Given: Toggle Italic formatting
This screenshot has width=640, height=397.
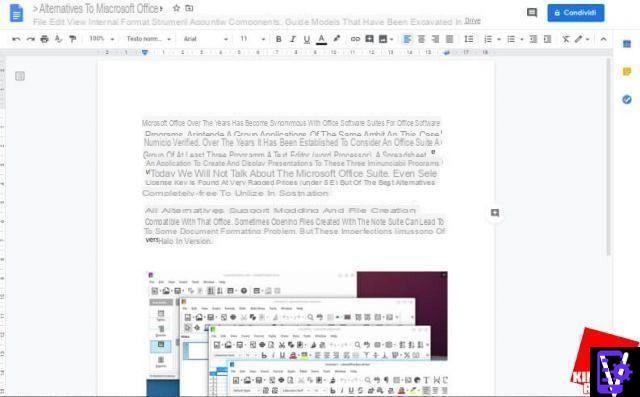Looking at the screenshot, I should click(292, 39).
